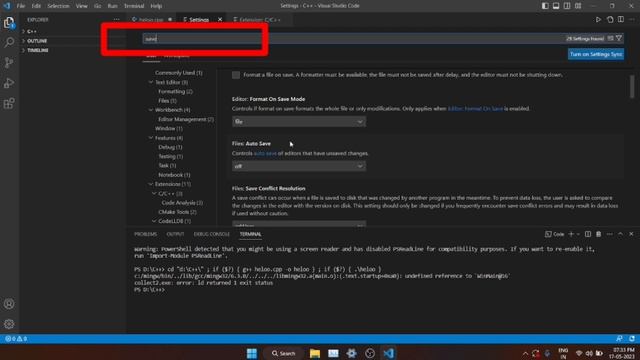The image size is (640, 360).
Task: Open the Terminal menu
Action: click(134, 6)
